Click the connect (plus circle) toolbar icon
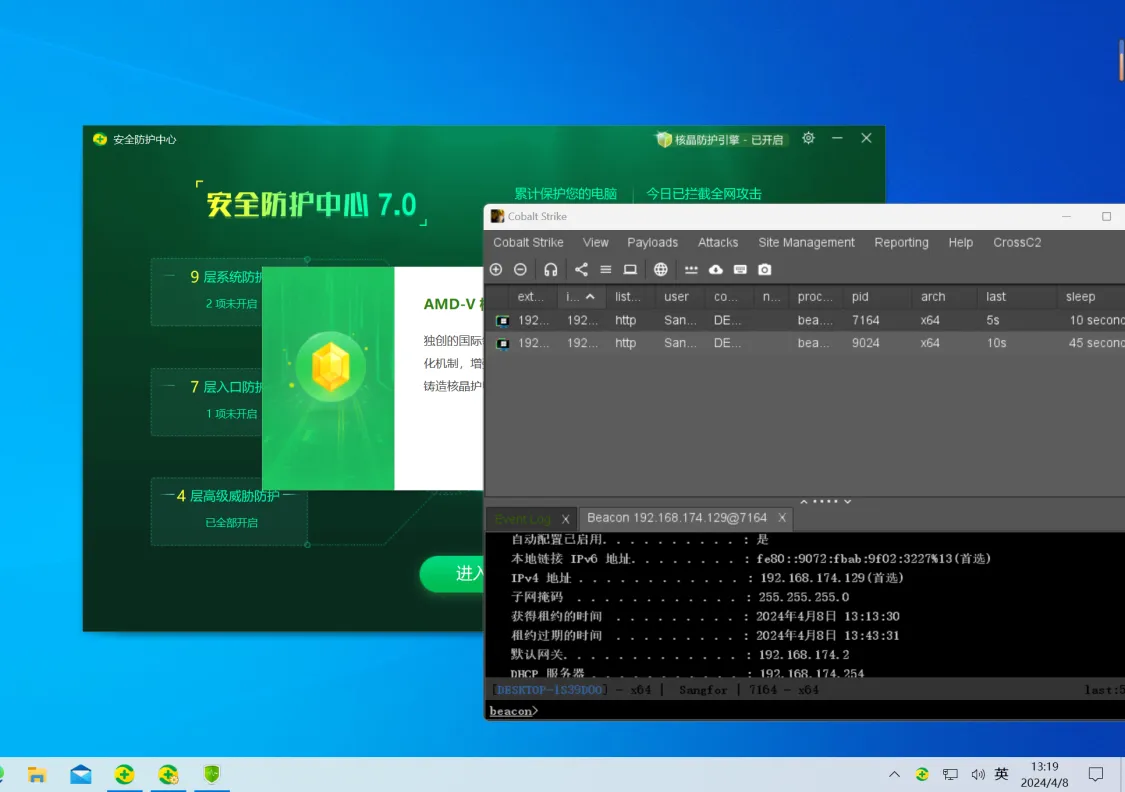This screenshot has height=792, width=1125. pyautogui.click(x=496, y=270)
